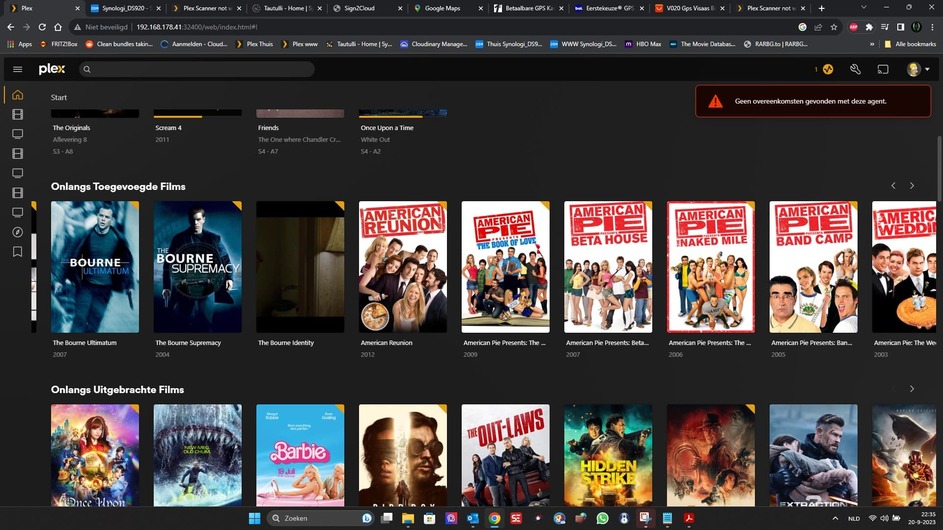
Task: Open a new browser tab
Action: [822, 8]
